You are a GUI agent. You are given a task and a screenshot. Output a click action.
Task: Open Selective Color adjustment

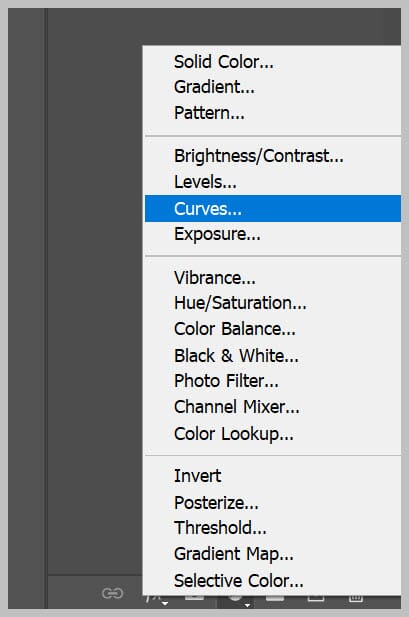tap(272, 581)
